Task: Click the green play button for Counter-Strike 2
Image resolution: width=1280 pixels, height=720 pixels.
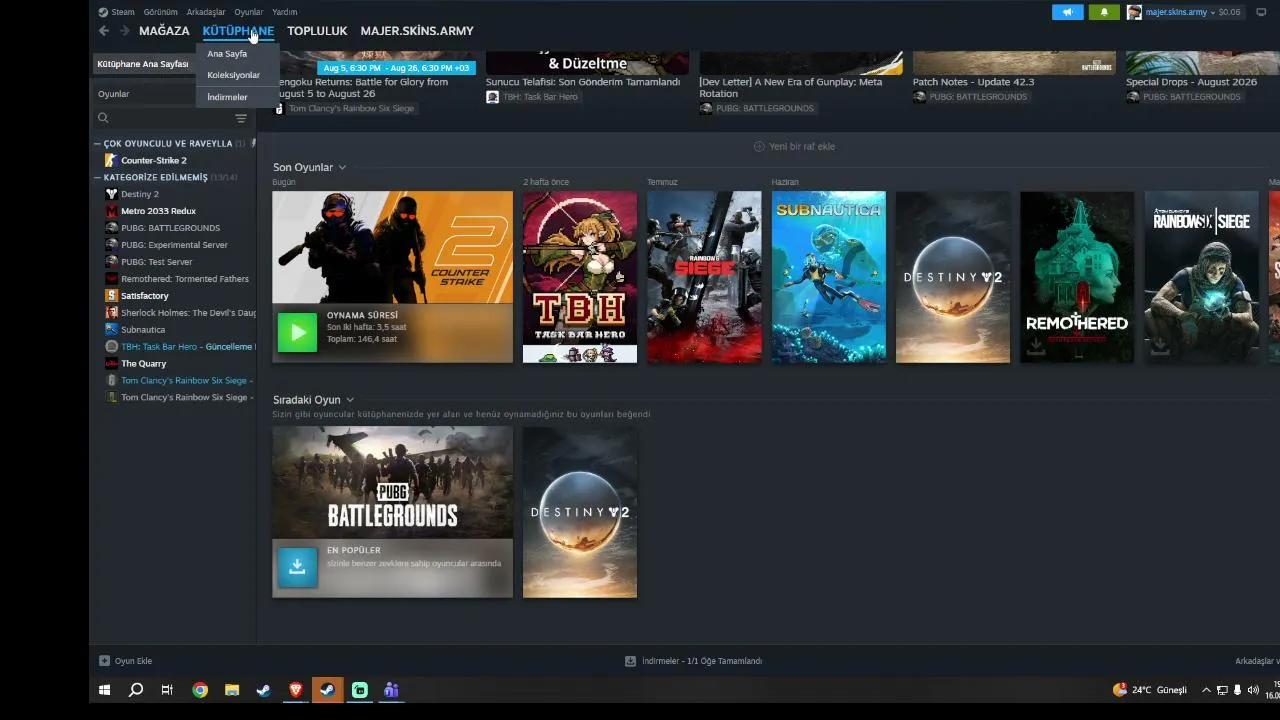Action: pos(297,332)
